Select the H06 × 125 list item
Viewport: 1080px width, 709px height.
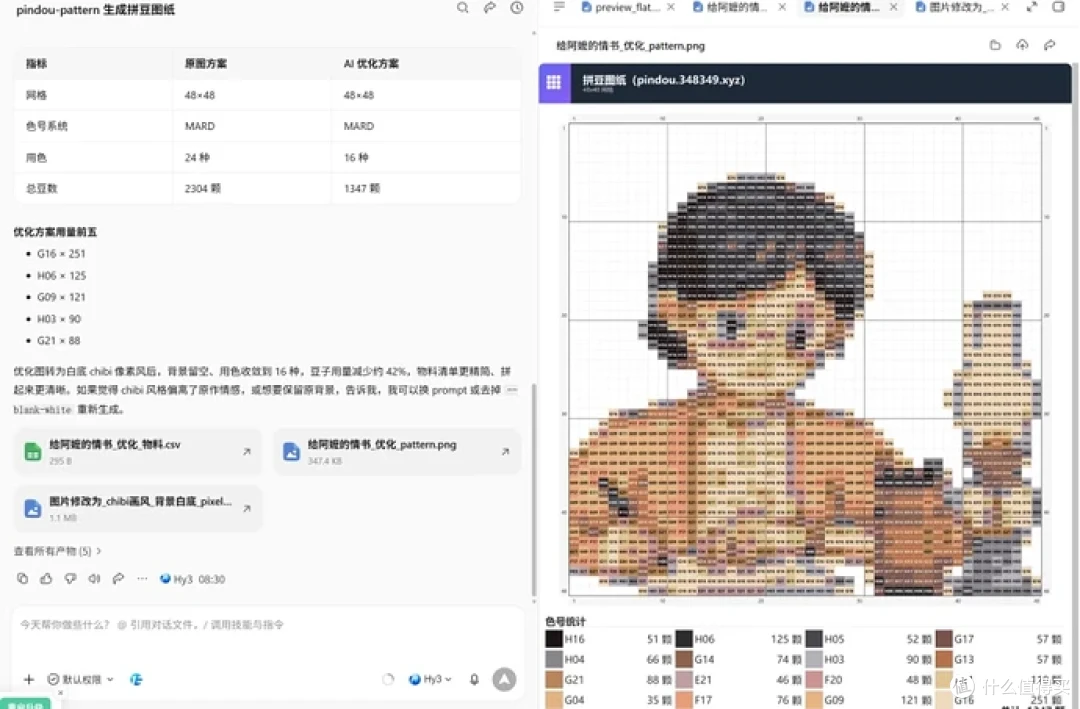tap(61, 276)
